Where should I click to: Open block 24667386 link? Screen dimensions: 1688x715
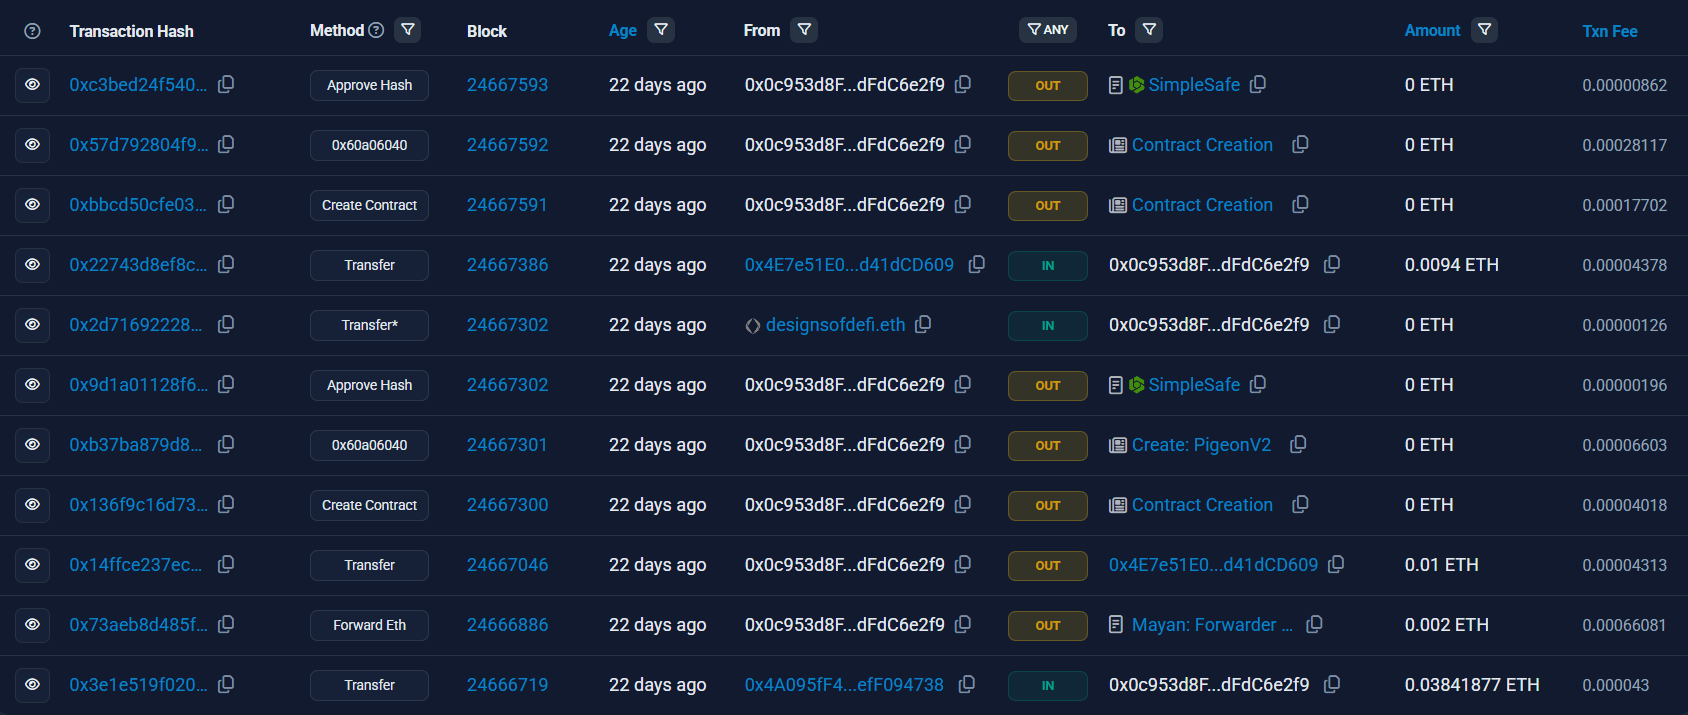pos(507,265)
